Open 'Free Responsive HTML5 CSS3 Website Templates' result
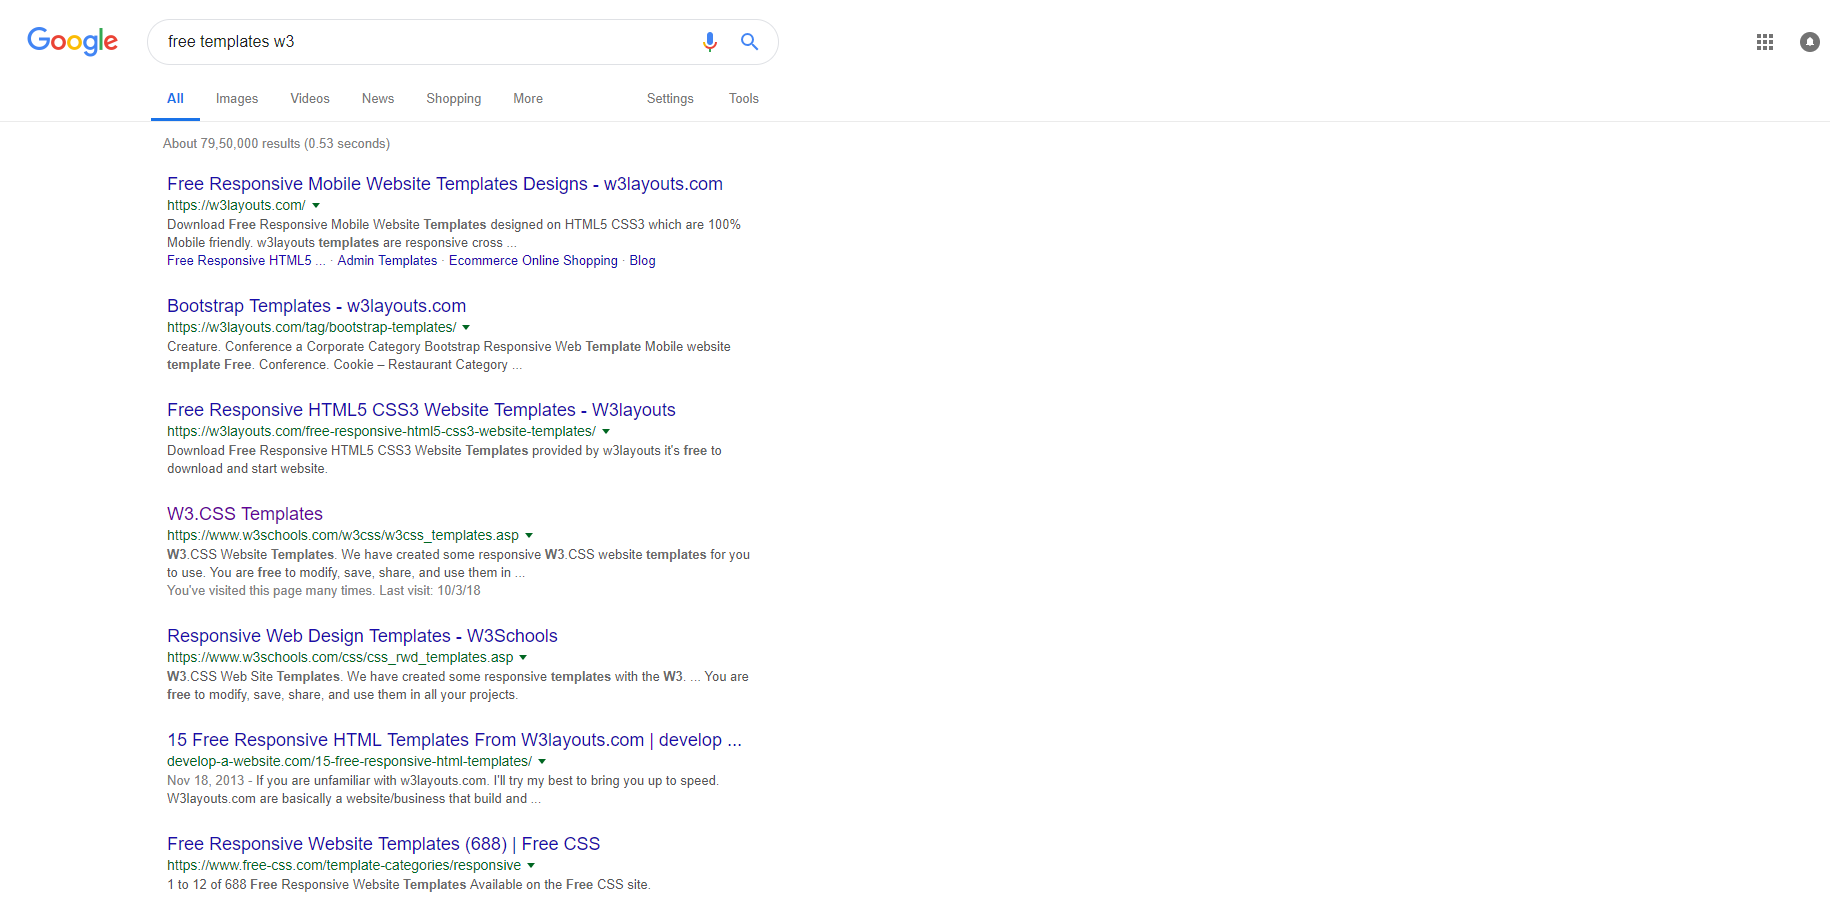The height and width of the screenshot is (919, 1830). click(421, 410)
